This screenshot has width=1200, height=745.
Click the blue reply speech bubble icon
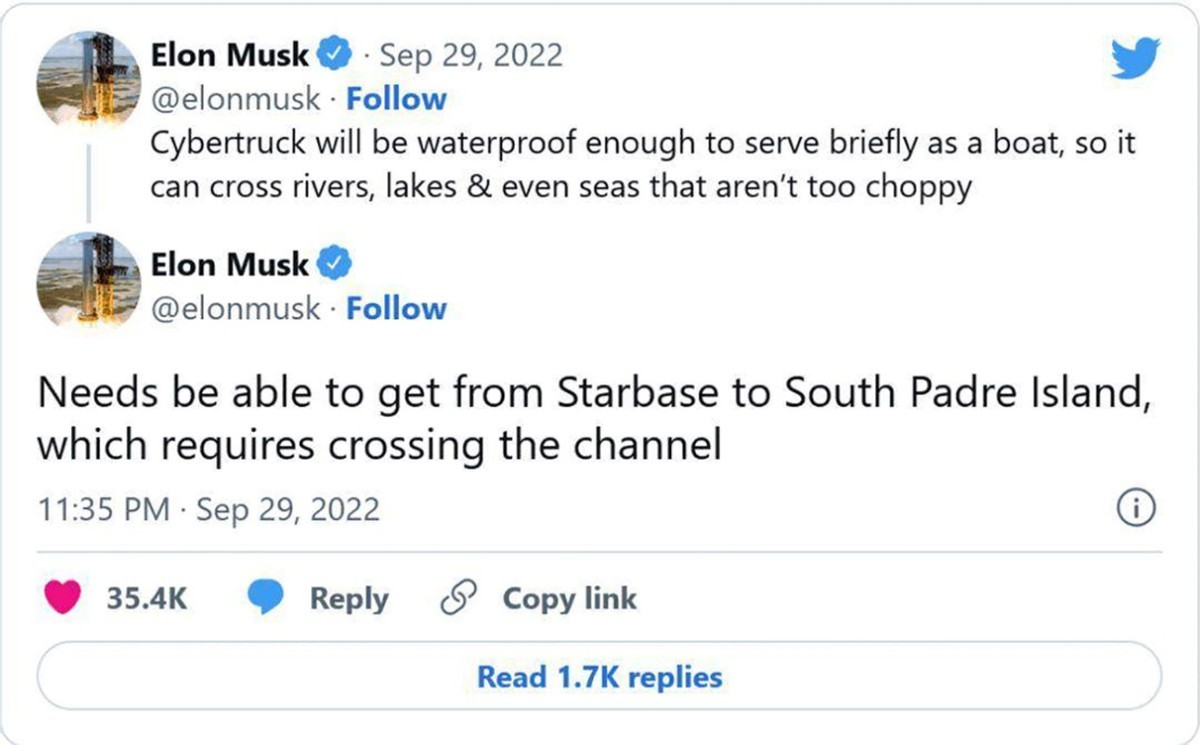pyautogui.click(x=268, y=598)
